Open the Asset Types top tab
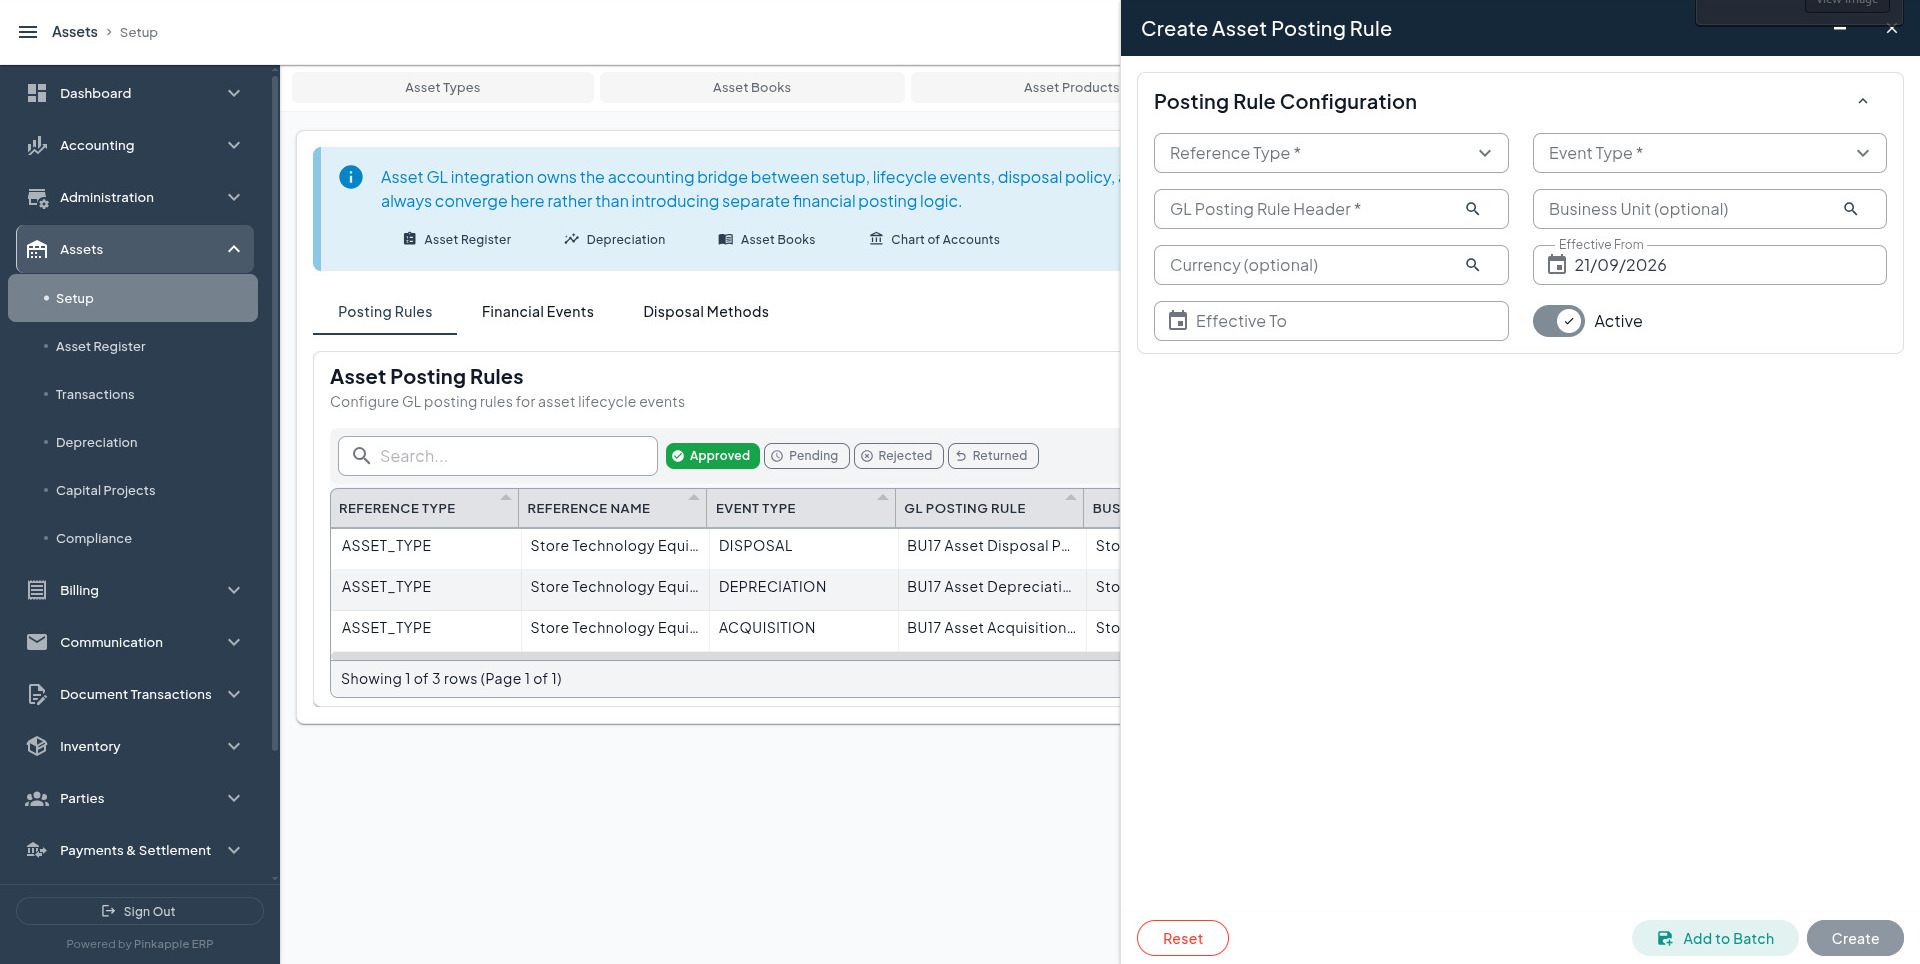1920x964 pixels. [443, 88]
